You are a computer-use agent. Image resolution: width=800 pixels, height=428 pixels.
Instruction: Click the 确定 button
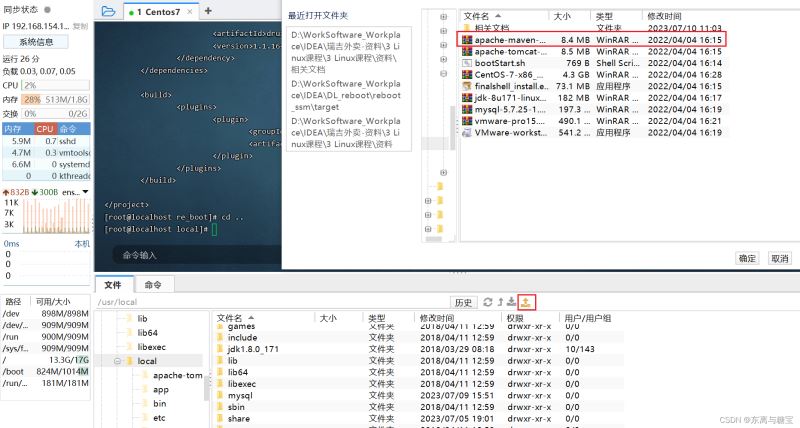click(747, 258)
